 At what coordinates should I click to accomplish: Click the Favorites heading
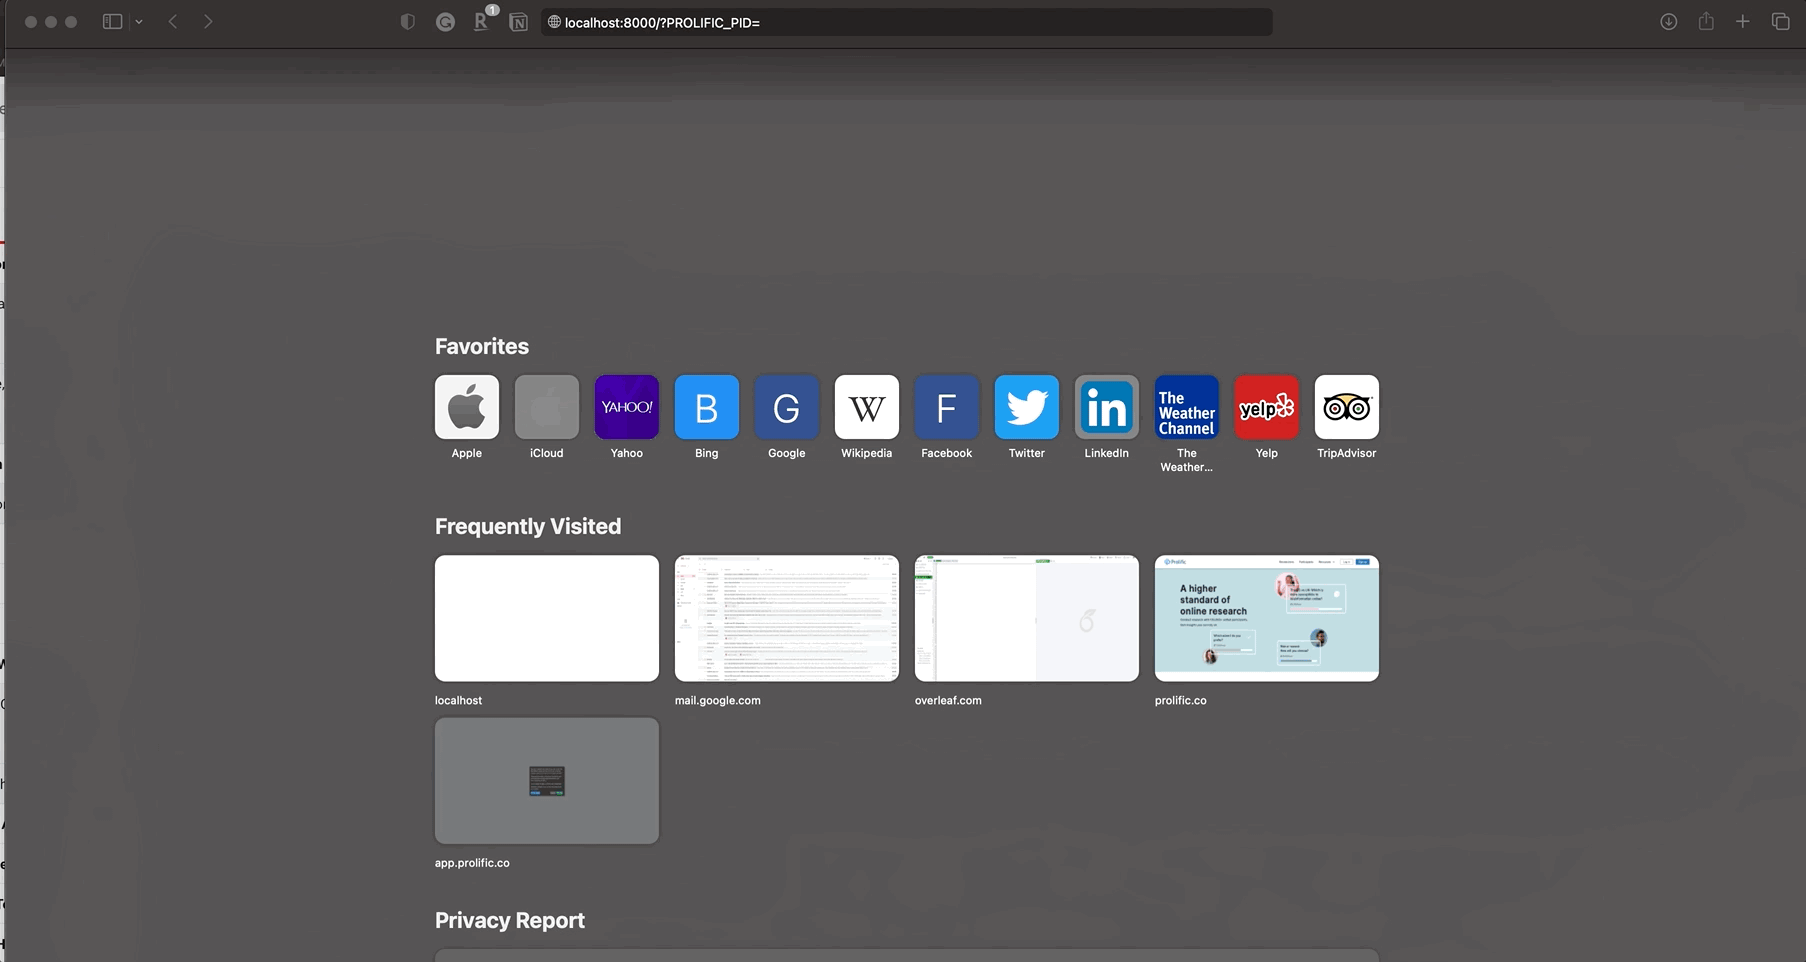pos(482,346)
